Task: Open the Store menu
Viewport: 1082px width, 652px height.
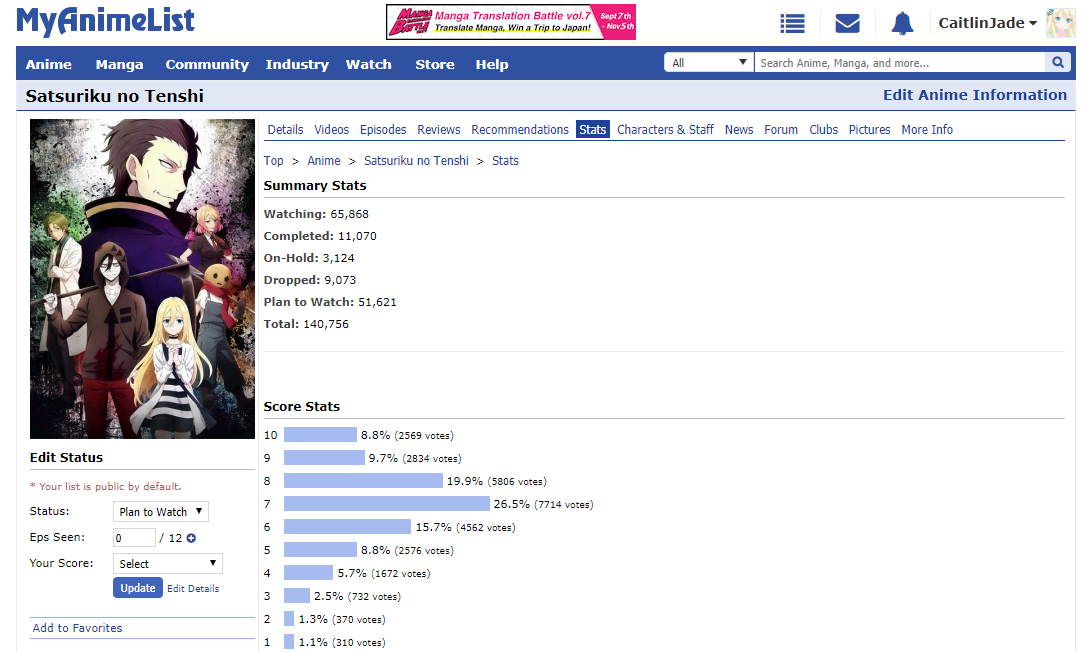Action: [435, 64]
